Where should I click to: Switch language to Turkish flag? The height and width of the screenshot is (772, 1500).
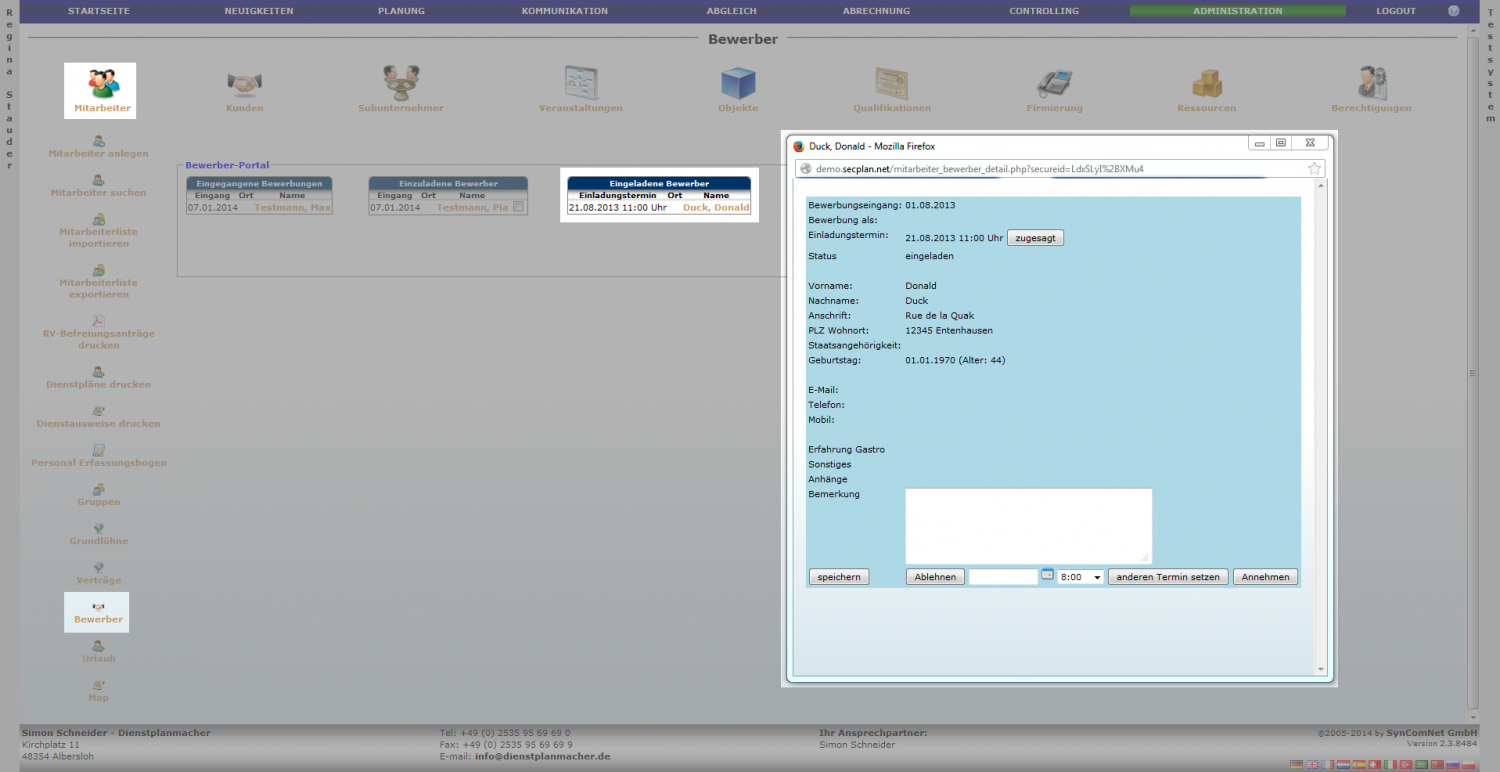click(1406, 764)
